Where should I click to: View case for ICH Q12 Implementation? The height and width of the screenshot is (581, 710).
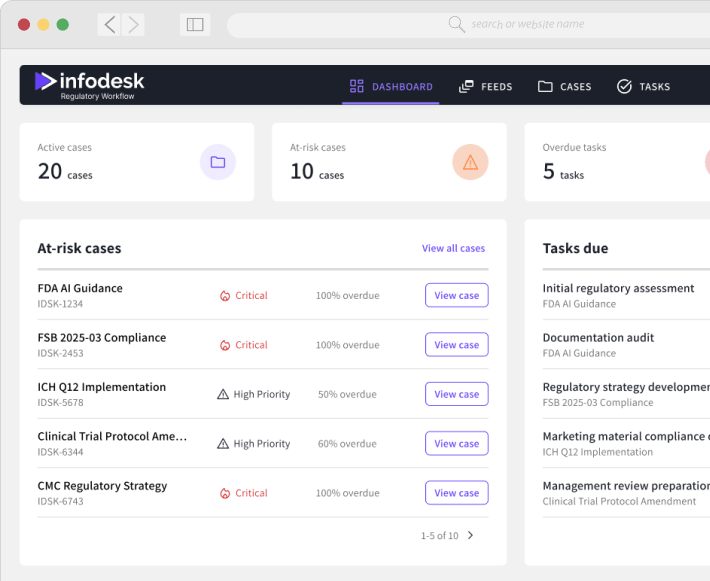[x=456, y=394]
